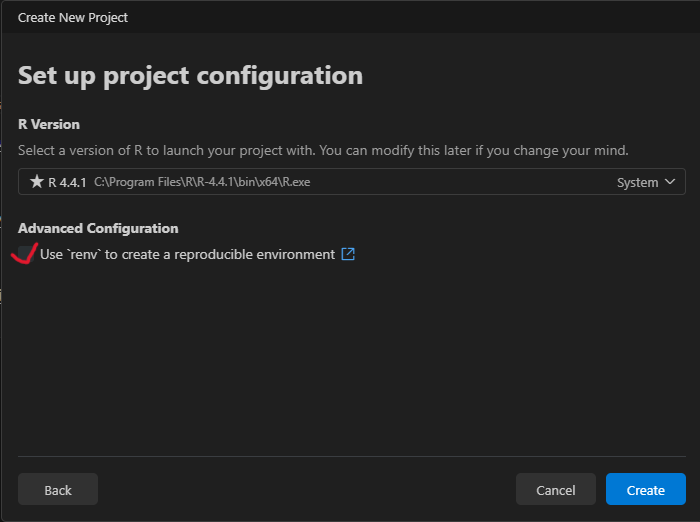Click the star icon beside R 4.4.1
The height and width of the screenshot is (522, 700).
pyautogui.click(x=37, y=182)
